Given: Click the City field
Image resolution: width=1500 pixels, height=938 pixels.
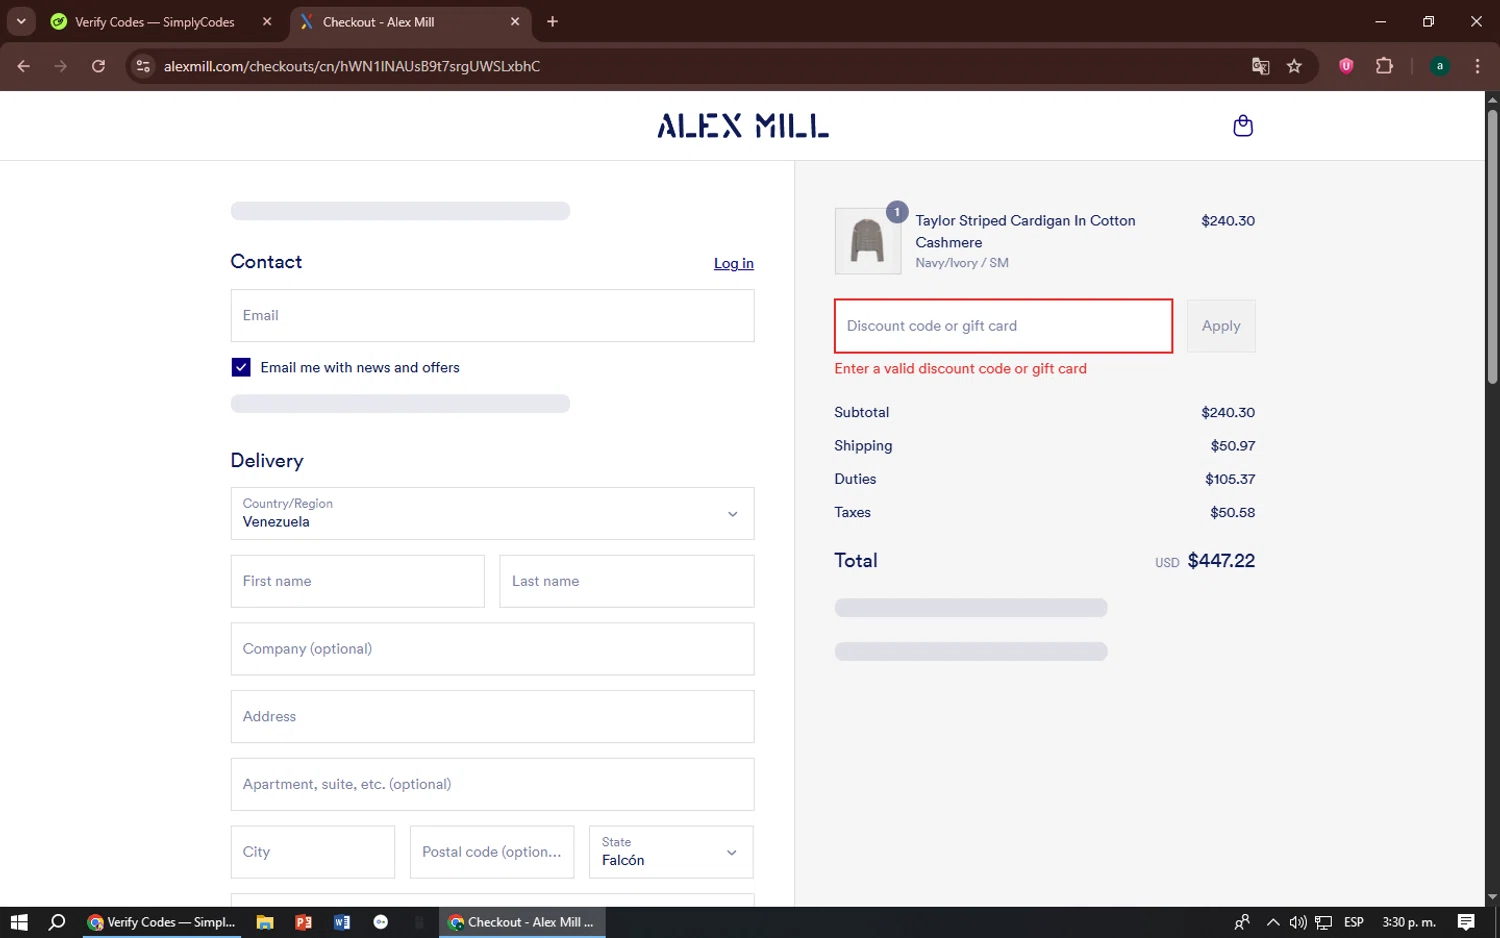Looking at the screenshot, I should coord(313,852).
